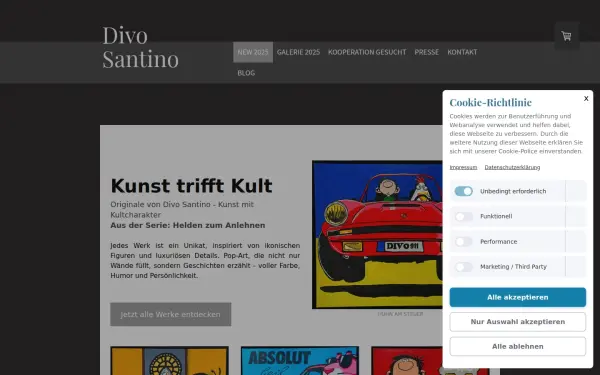Go to the KONTAKT page

pos(462,52)
